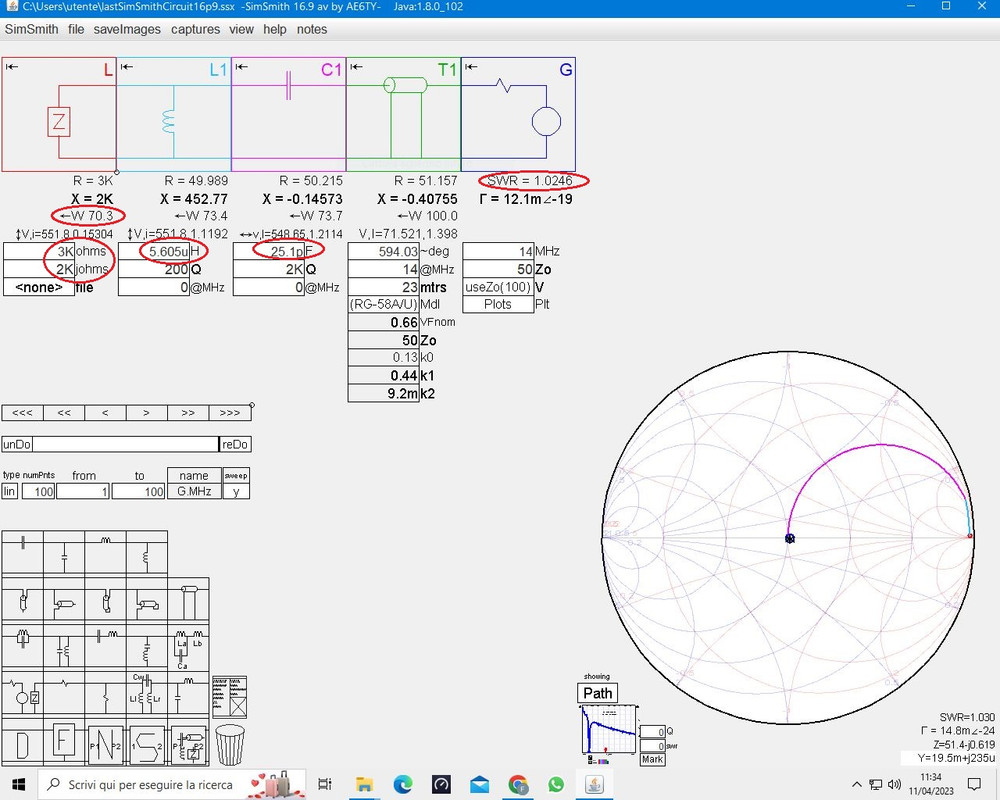Collapse the T1 transmission line block arrow
1000x800 pixels.
pos(356,66)
